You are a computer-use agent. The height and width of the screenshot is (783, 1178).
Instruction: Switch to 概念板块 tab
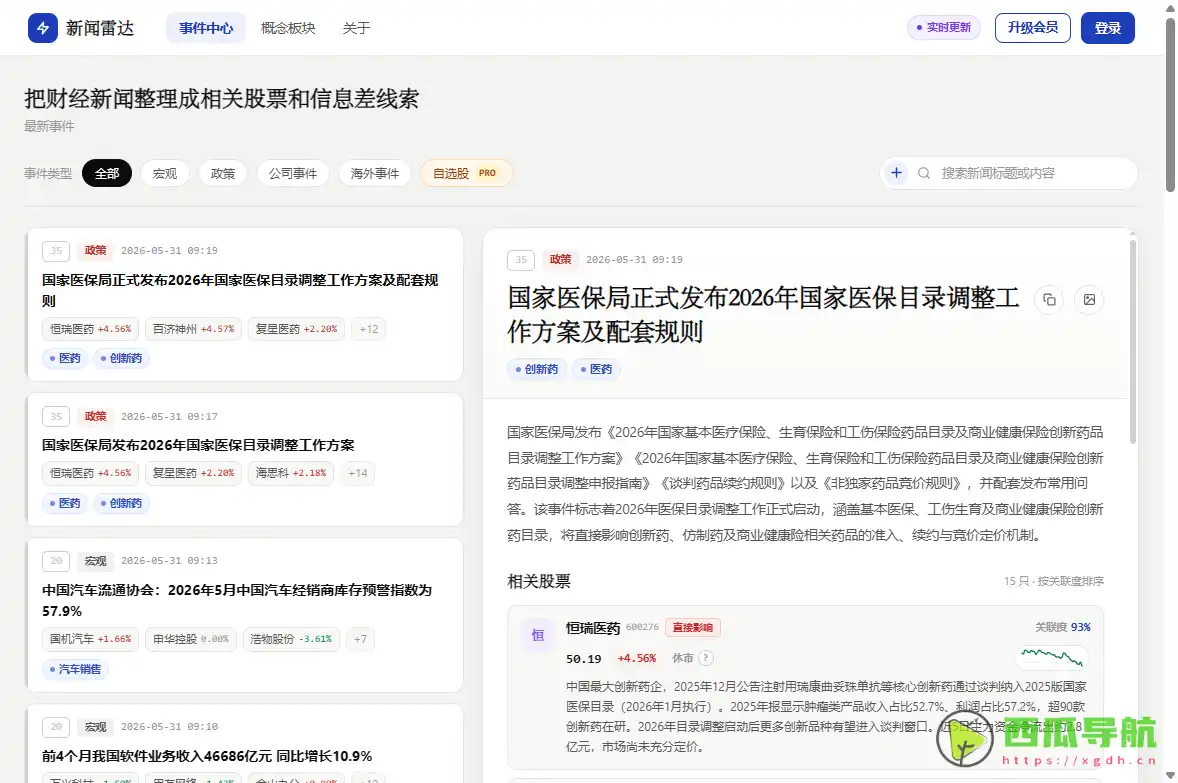tap(288, 28)
